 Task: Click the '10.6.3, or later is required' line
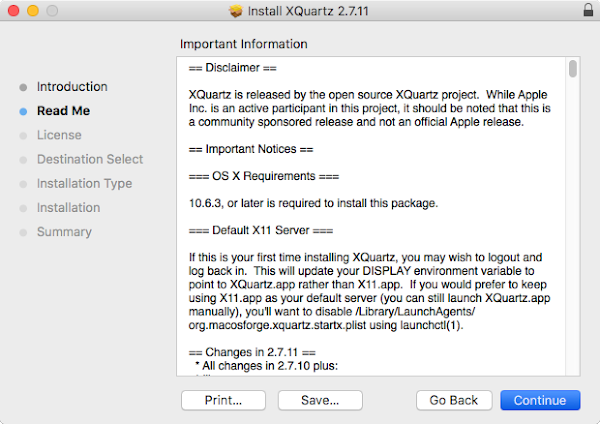pos(313,203)
